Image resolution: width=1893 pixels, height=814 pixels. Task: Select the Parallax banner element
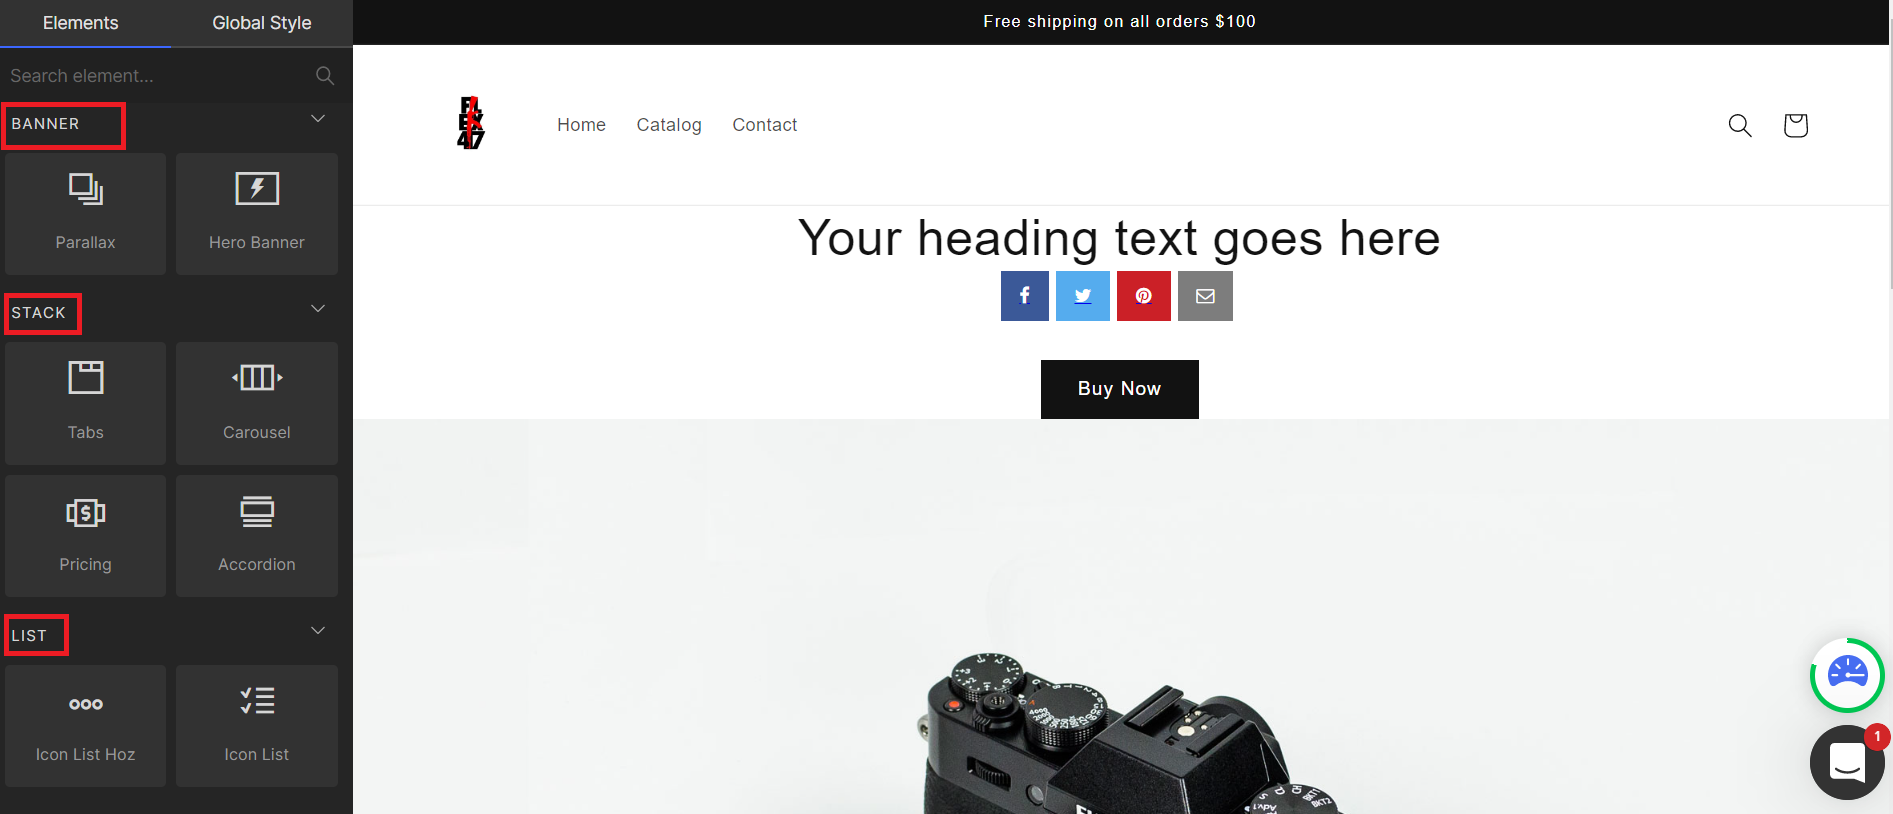click(85, 214)
